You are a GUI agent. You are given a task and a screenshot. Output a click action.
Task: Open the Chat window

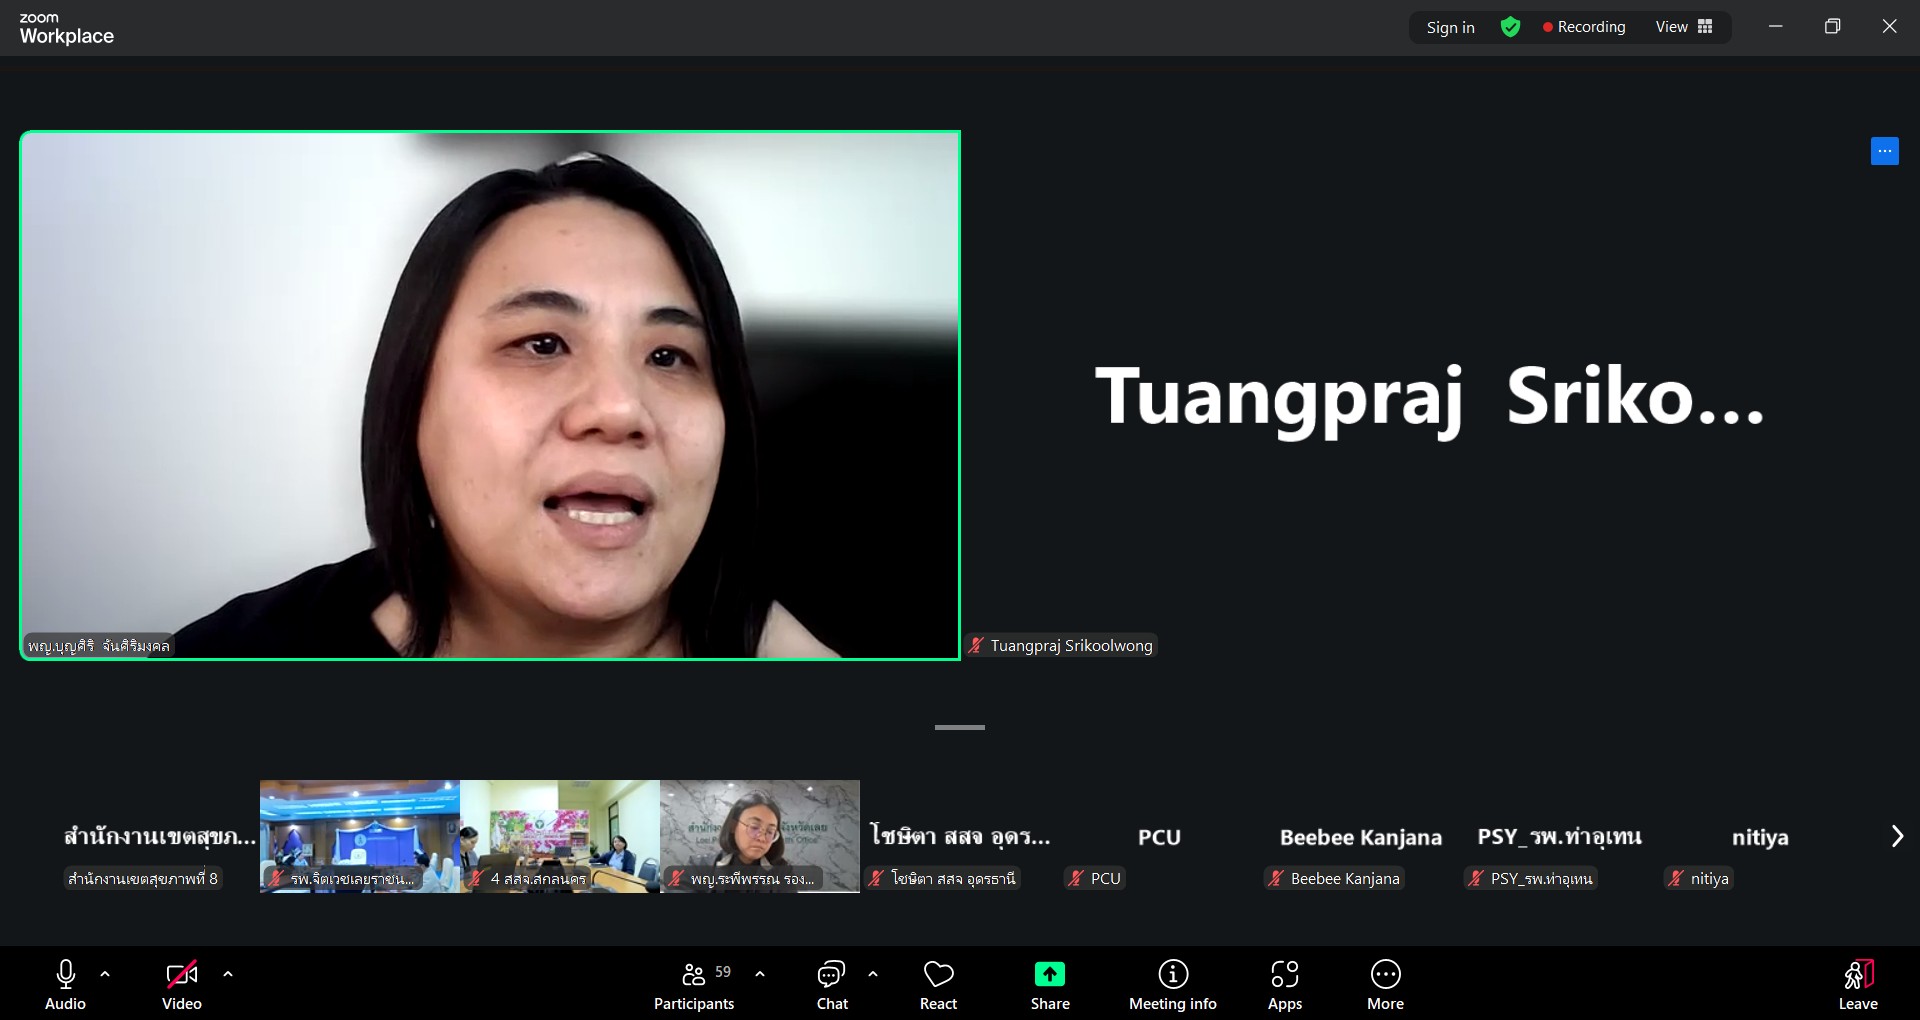[x=831, y=985]
